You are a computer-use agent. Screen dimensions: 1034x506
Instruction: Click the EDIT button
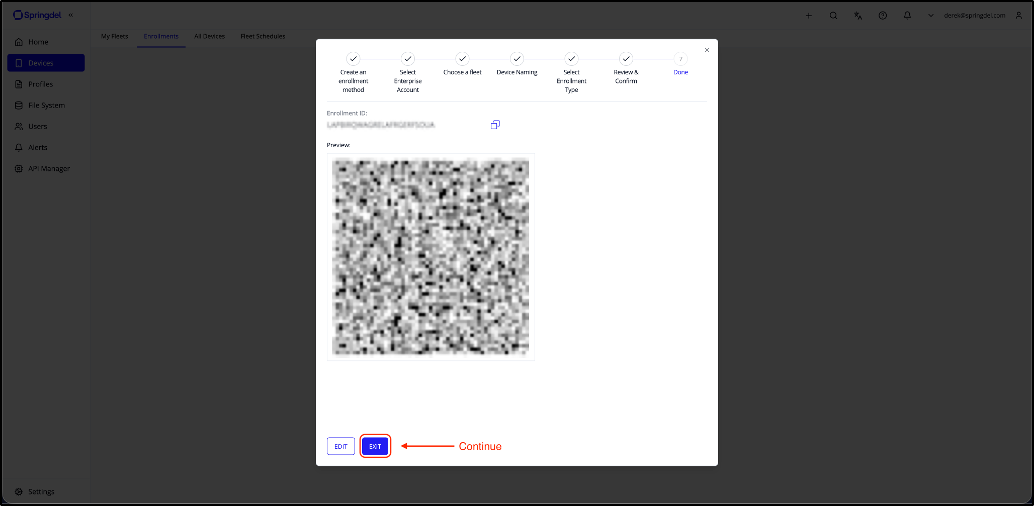pyautogui.click(x=341, y=447)
